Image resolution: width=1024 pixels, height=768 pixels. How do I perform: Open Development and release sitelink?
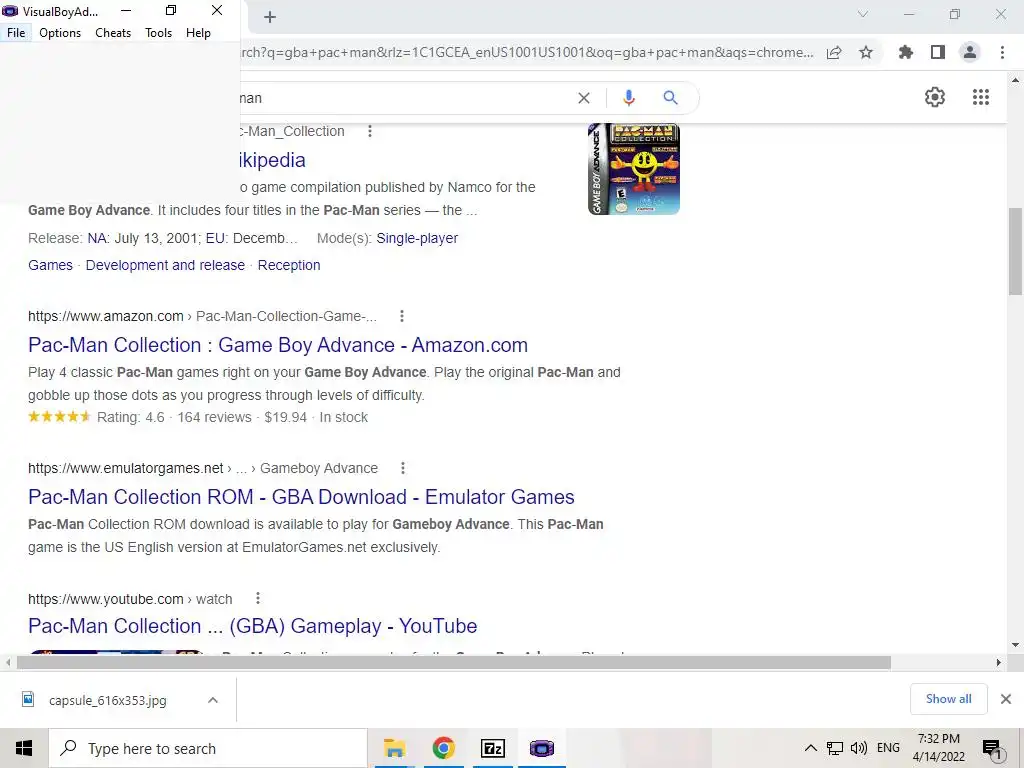tap(165, 265)
